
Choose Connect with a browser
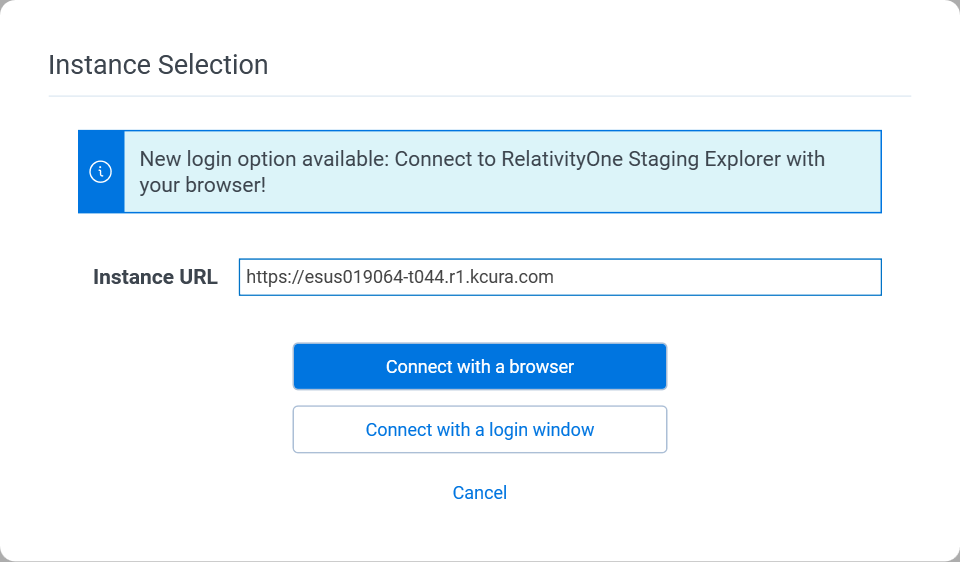[x=479, y=366]
